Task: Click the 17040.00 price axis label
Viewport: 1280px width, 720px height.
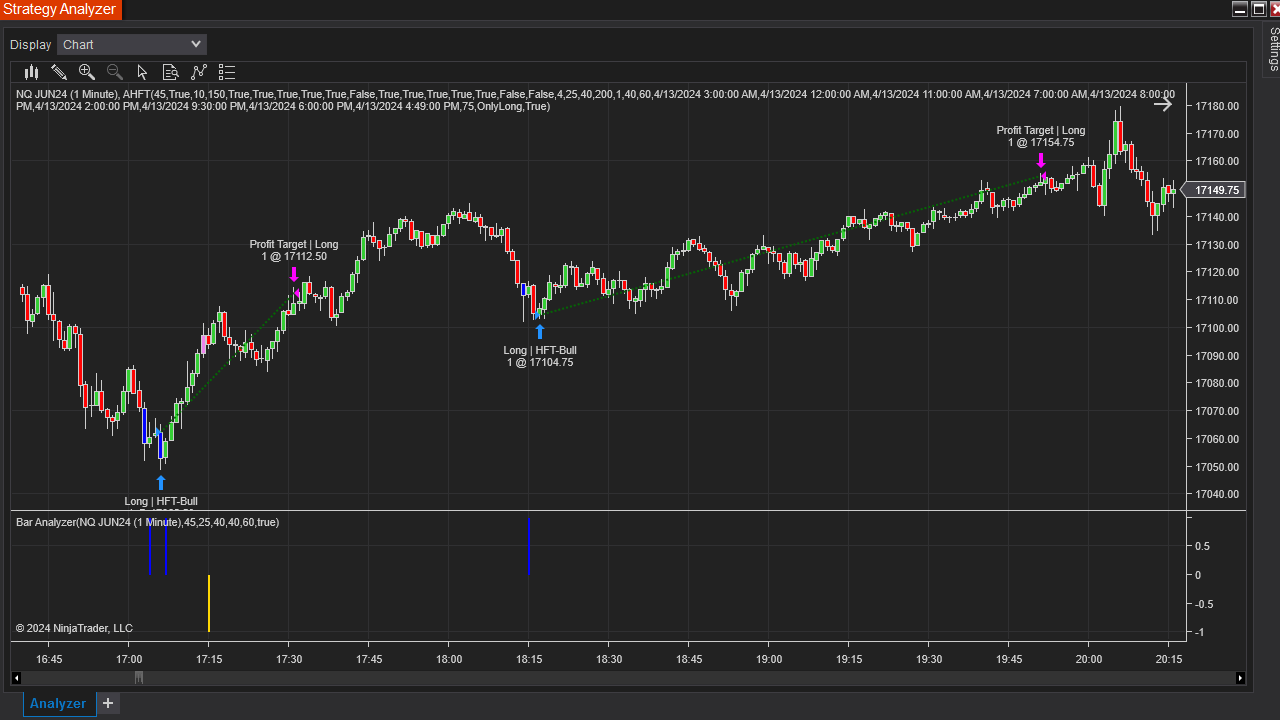Action: coord(1217,494)
